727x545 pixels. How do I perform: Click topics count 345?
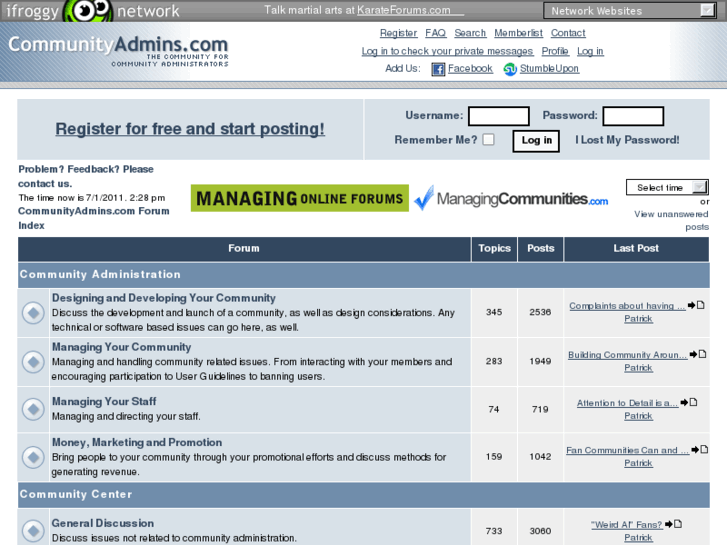(x=494, y=312)
